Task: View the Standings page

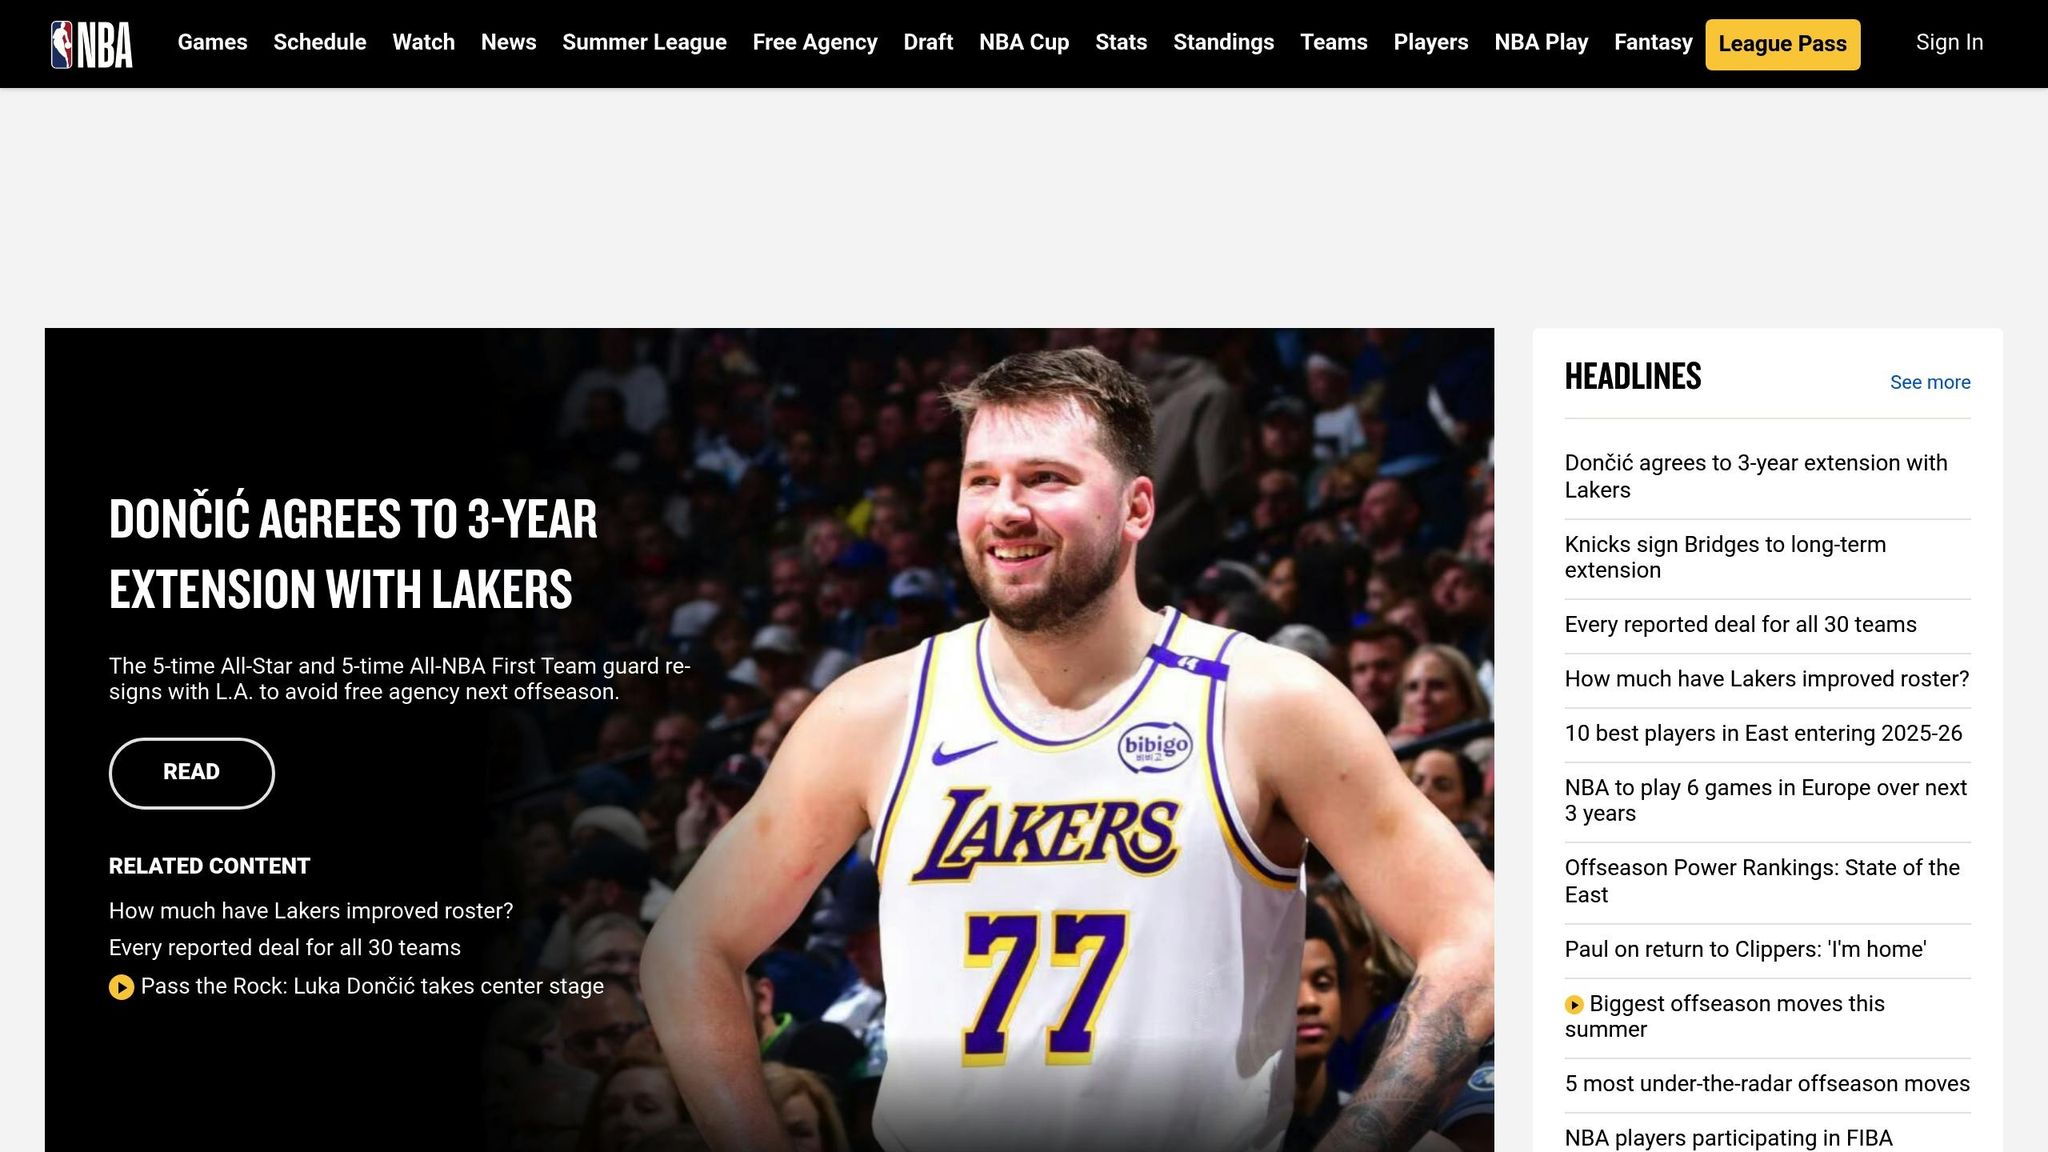Action: click(x=1223, y=43)
